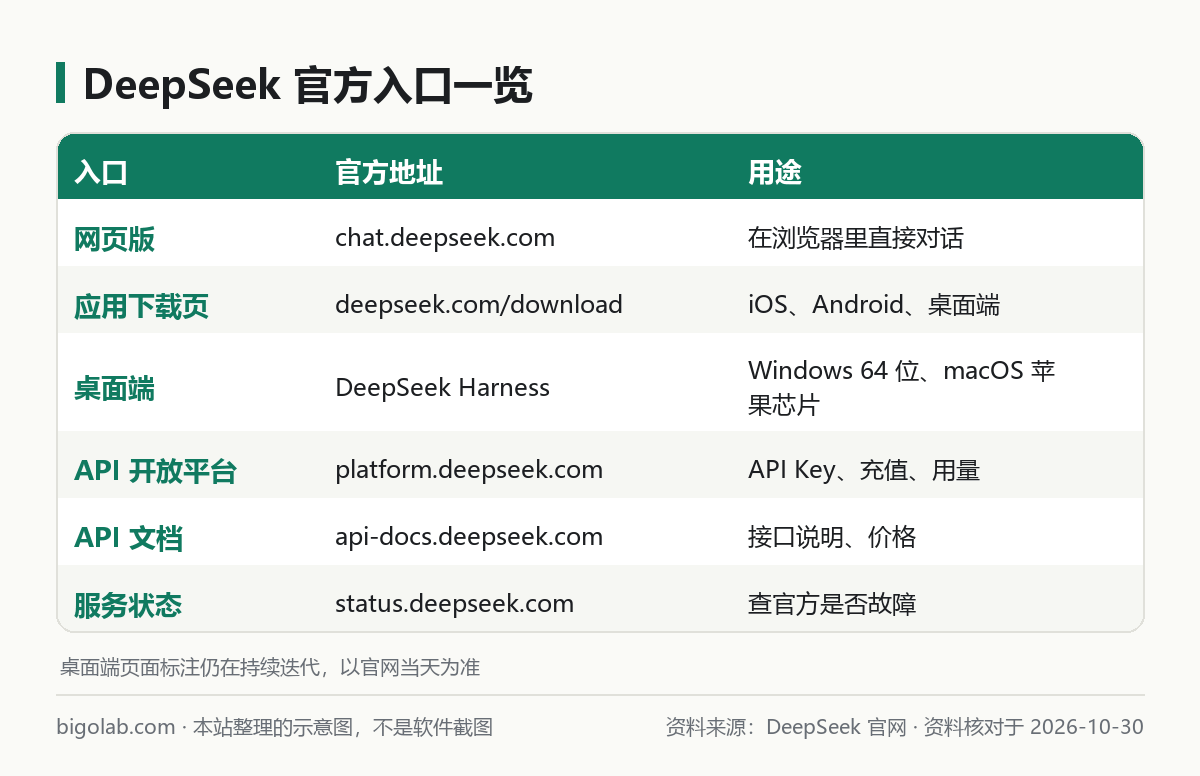
Task: Click the "官方地址" column header
Action: tap(389, 173)
